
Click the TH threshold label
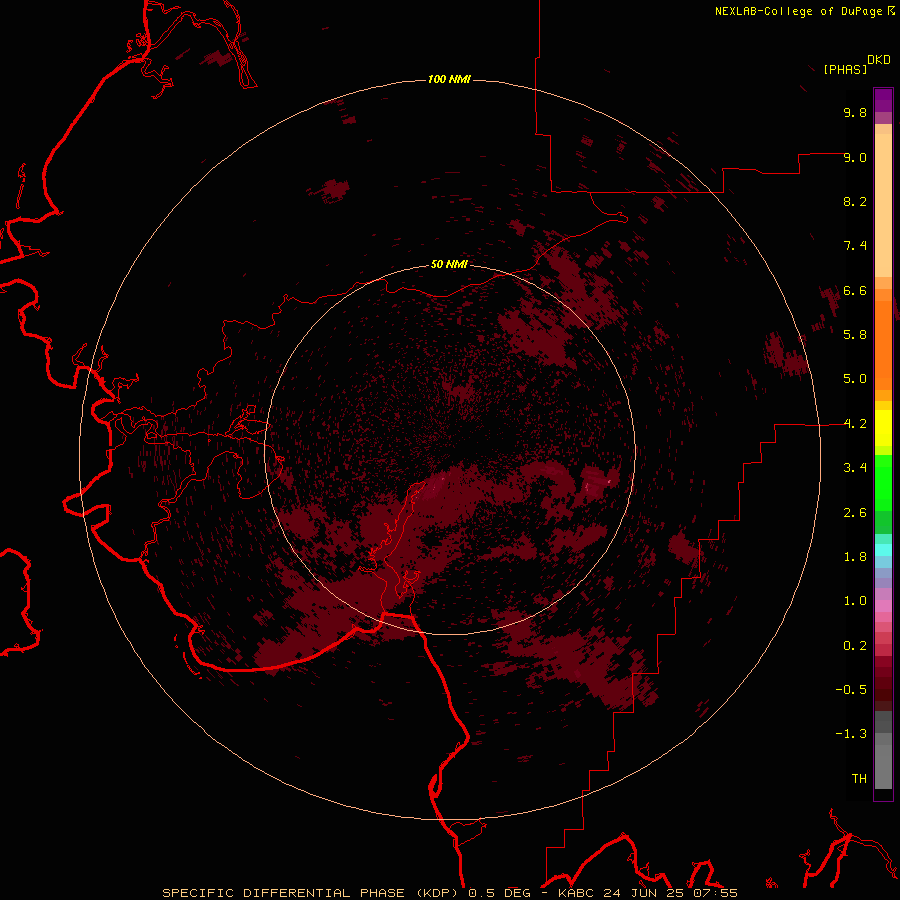click(x=859, y=779)
